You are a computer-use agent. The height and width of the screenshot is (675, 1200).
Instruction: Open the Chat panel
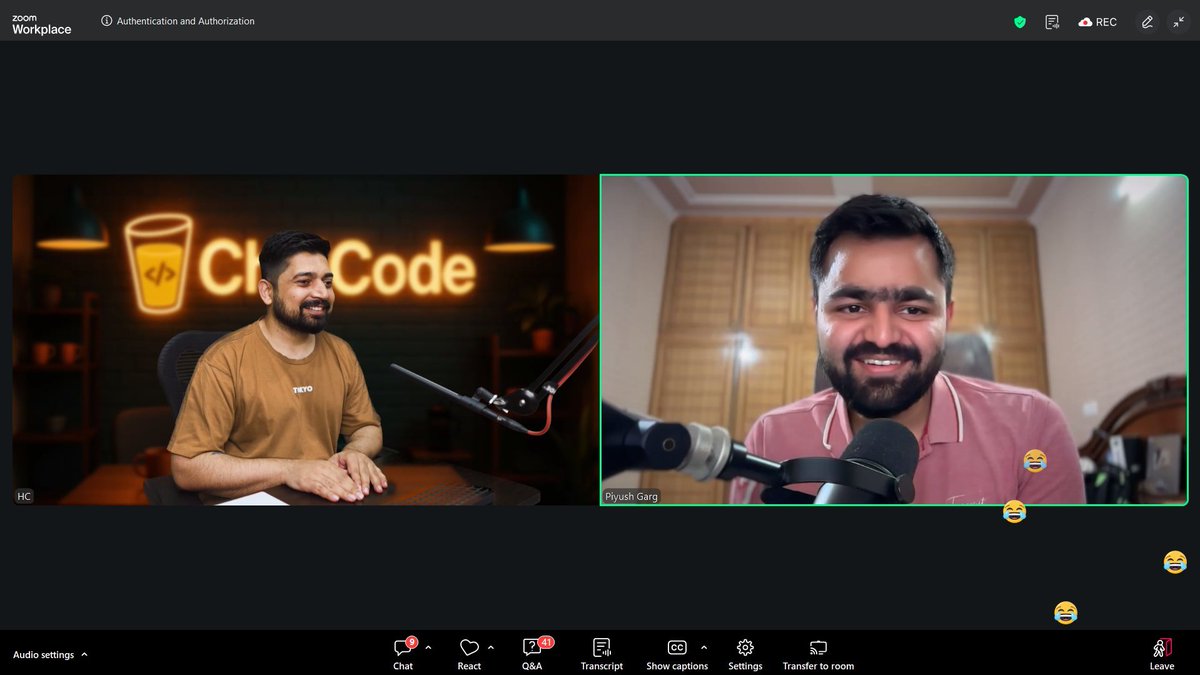coord(402,652)
